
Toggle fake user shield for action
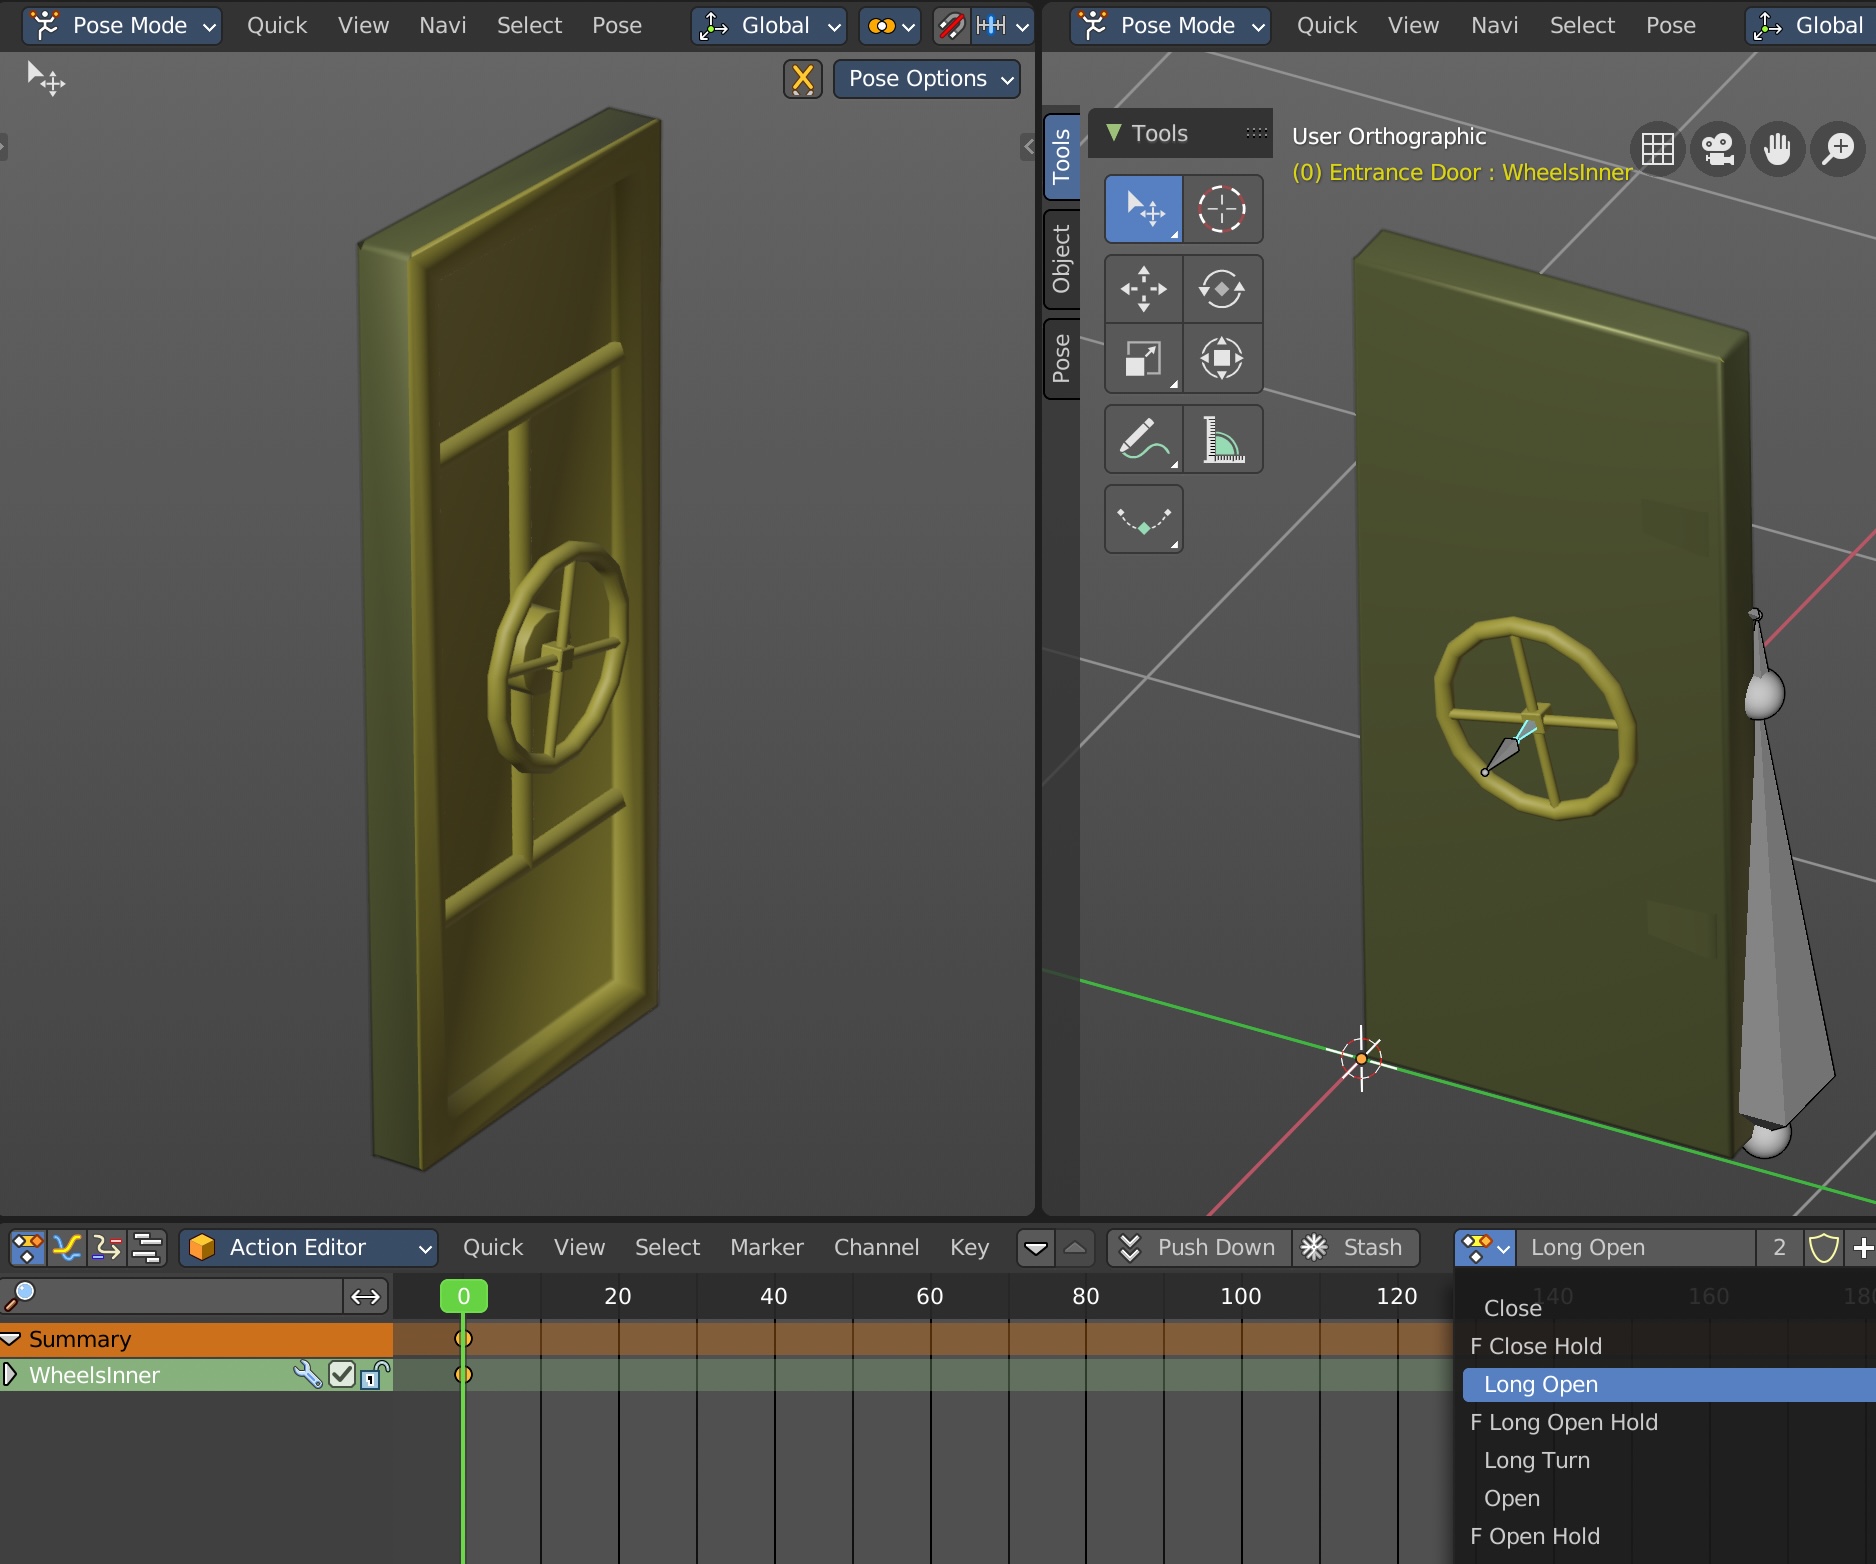pos(1824,1247)
